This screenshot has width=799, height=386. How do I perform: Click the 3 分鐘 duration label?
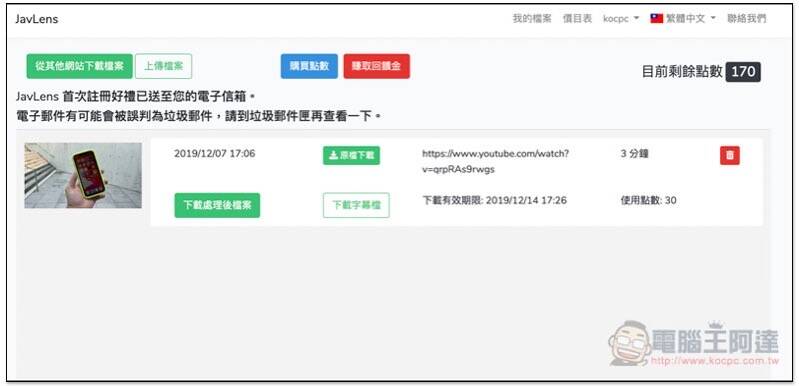(634, 153)
